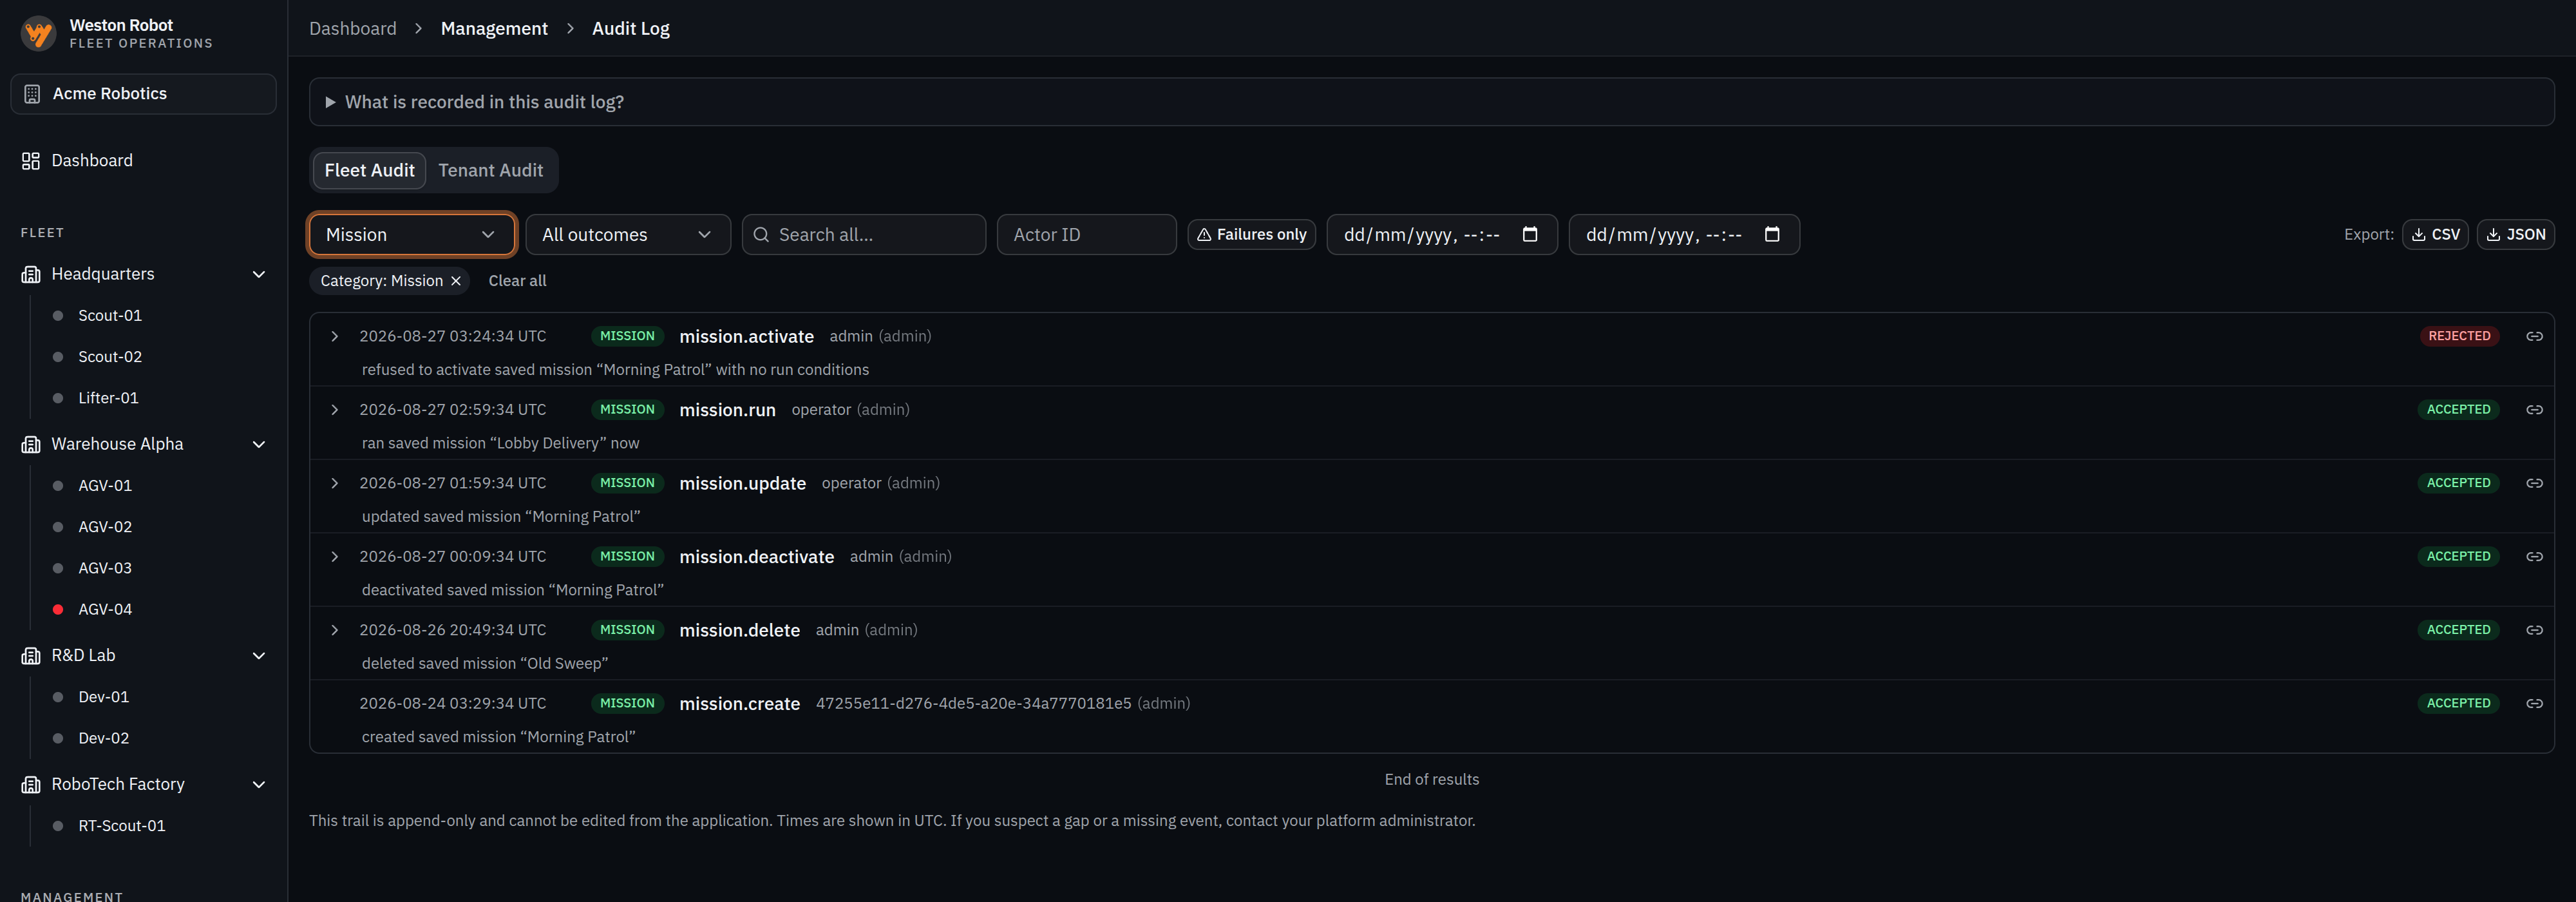Click the Weston Robot logo icon
This screenshot has width=2576, height=902.
click(38, 33)
